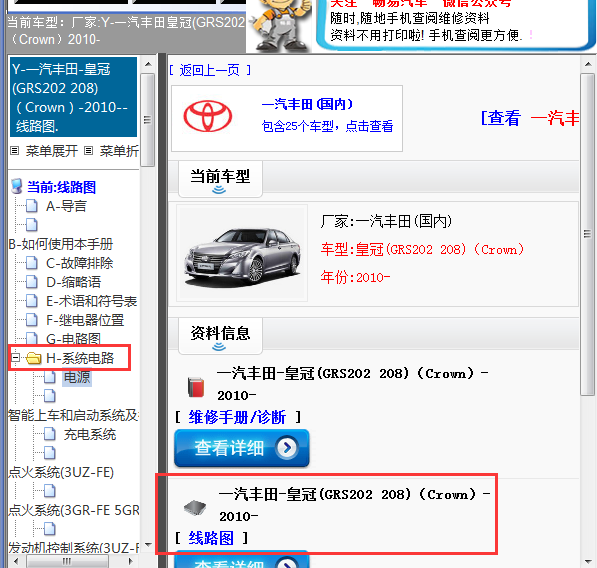This screenshot has height=568, width=597.
Task: Click the page icon next to A-导言
Action: click(32, 206)
